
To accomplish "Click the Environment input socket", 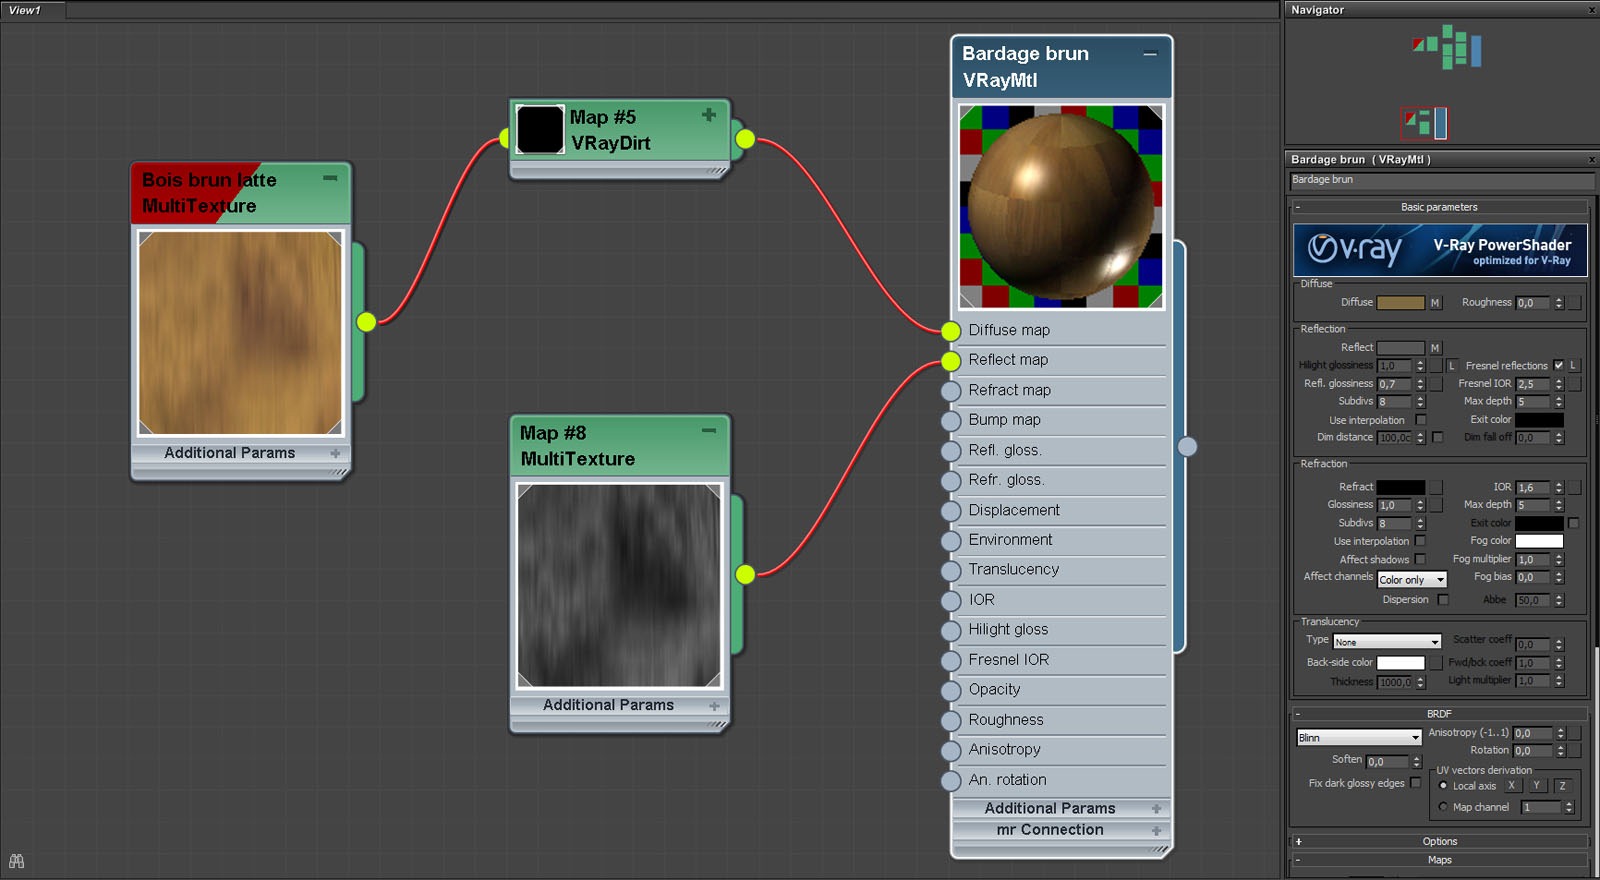I will pyautogui.click(x=950, y=541).
